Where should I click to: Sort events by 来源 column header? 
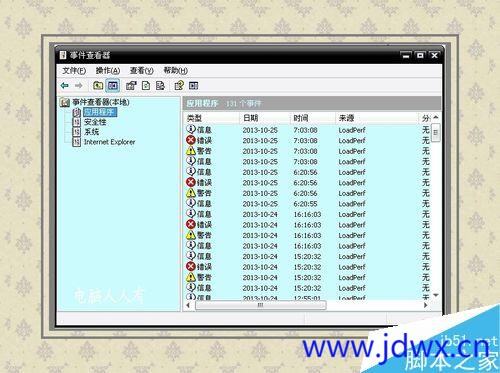[377, 118]
